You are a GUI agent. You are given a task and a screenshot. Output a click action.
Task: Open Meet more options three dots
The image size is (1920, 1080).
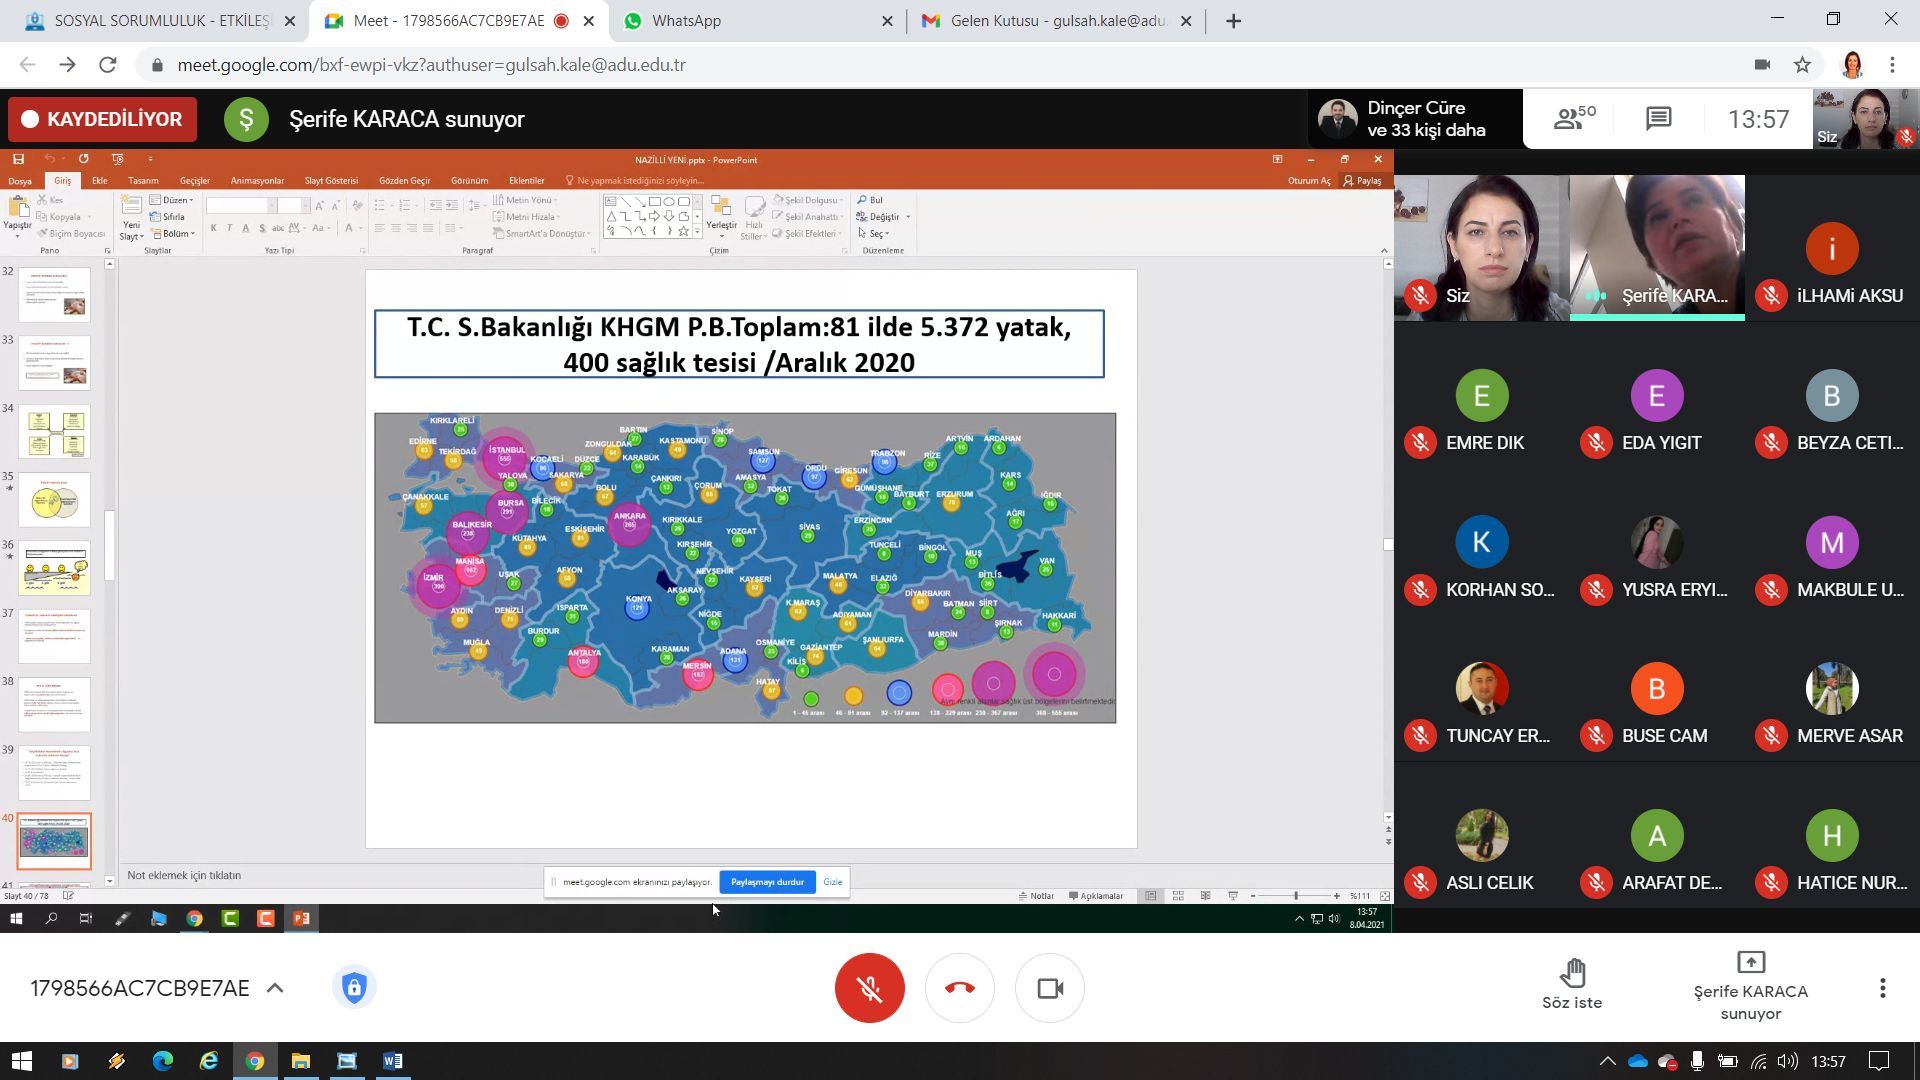click(x=1882, y=988)
